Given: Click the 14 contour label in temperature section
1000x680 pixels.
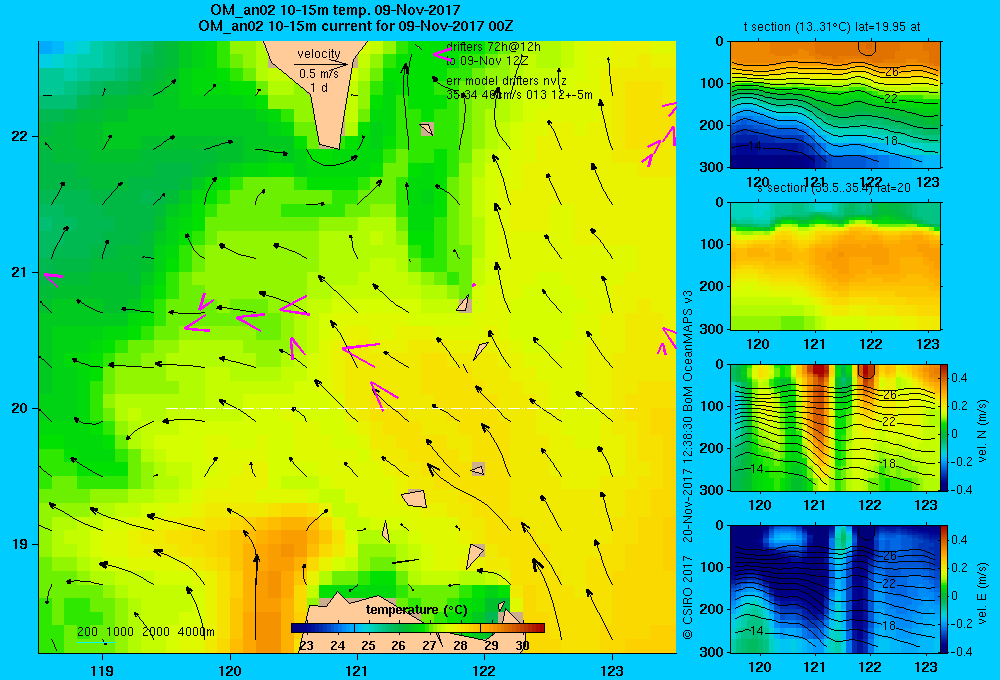Looking at the screenshot, I should point(754,146).
